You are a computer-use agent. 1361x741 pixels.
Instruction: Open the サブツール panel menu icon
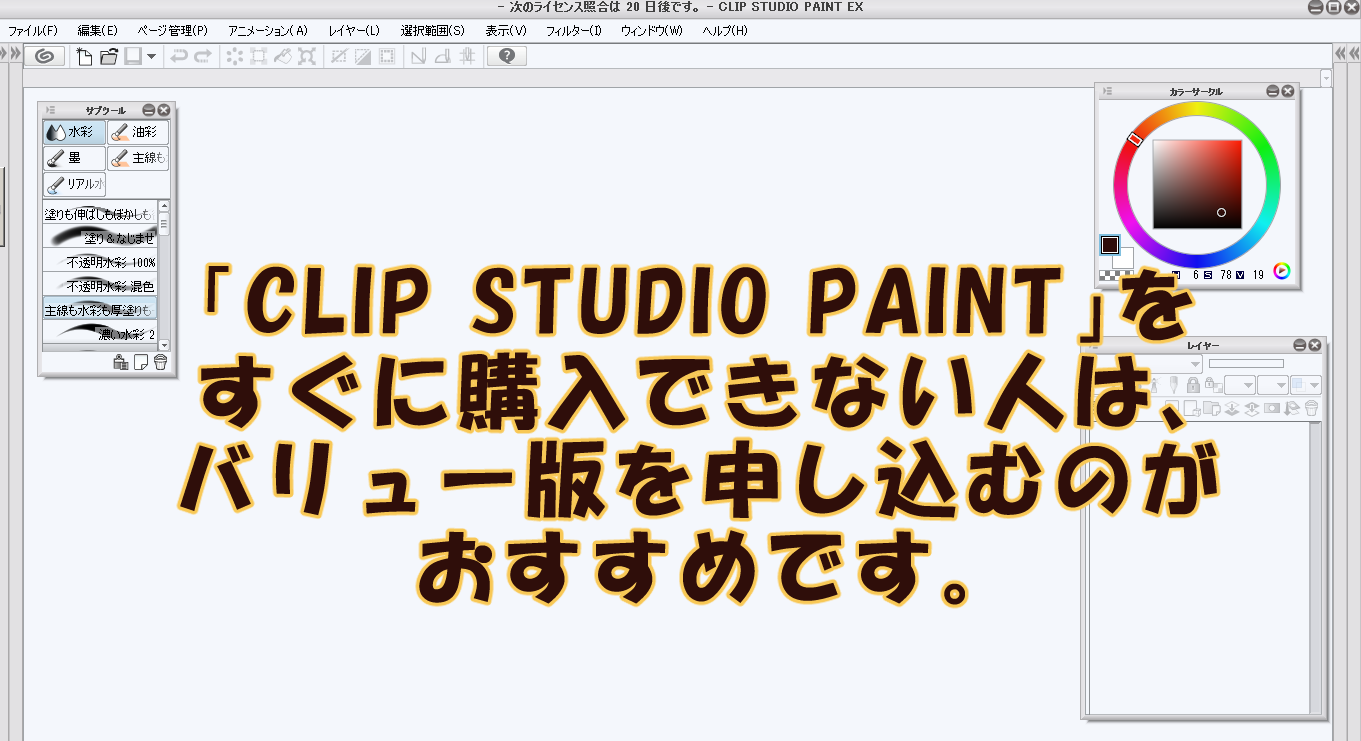[50, 110]
